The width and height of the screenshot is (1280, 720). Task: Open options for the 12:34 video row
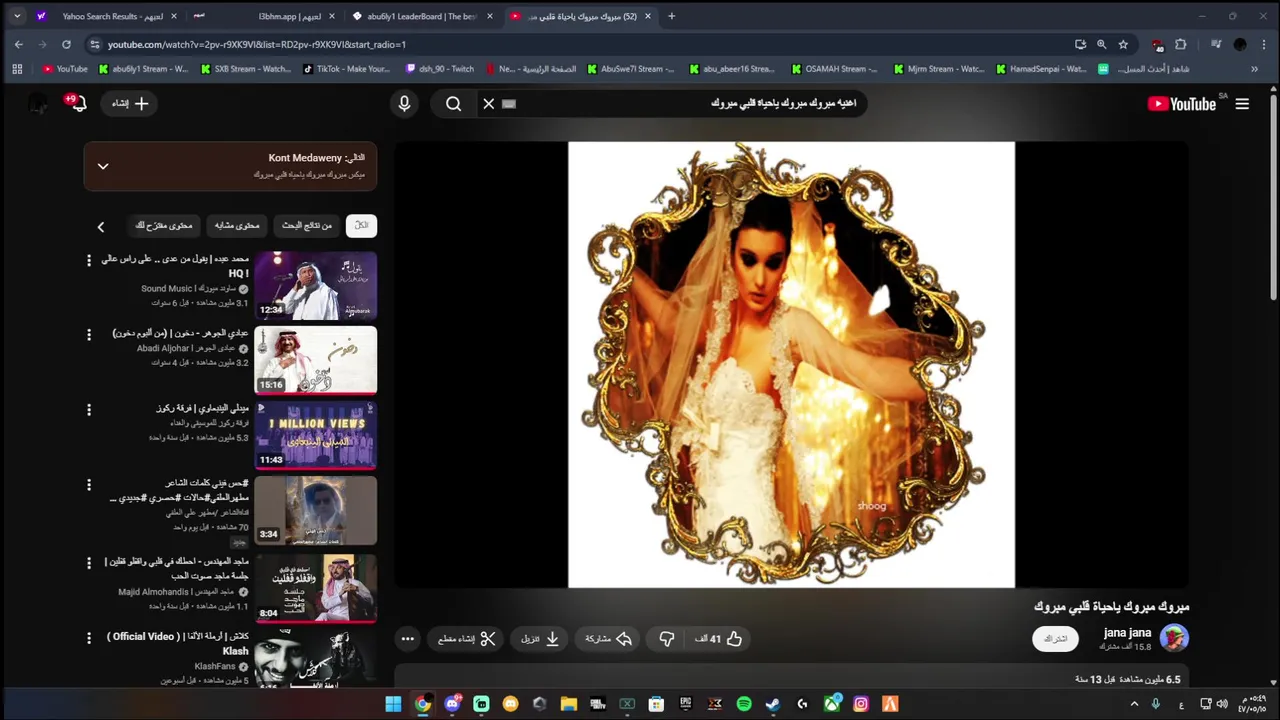click(x=89, y=260)
